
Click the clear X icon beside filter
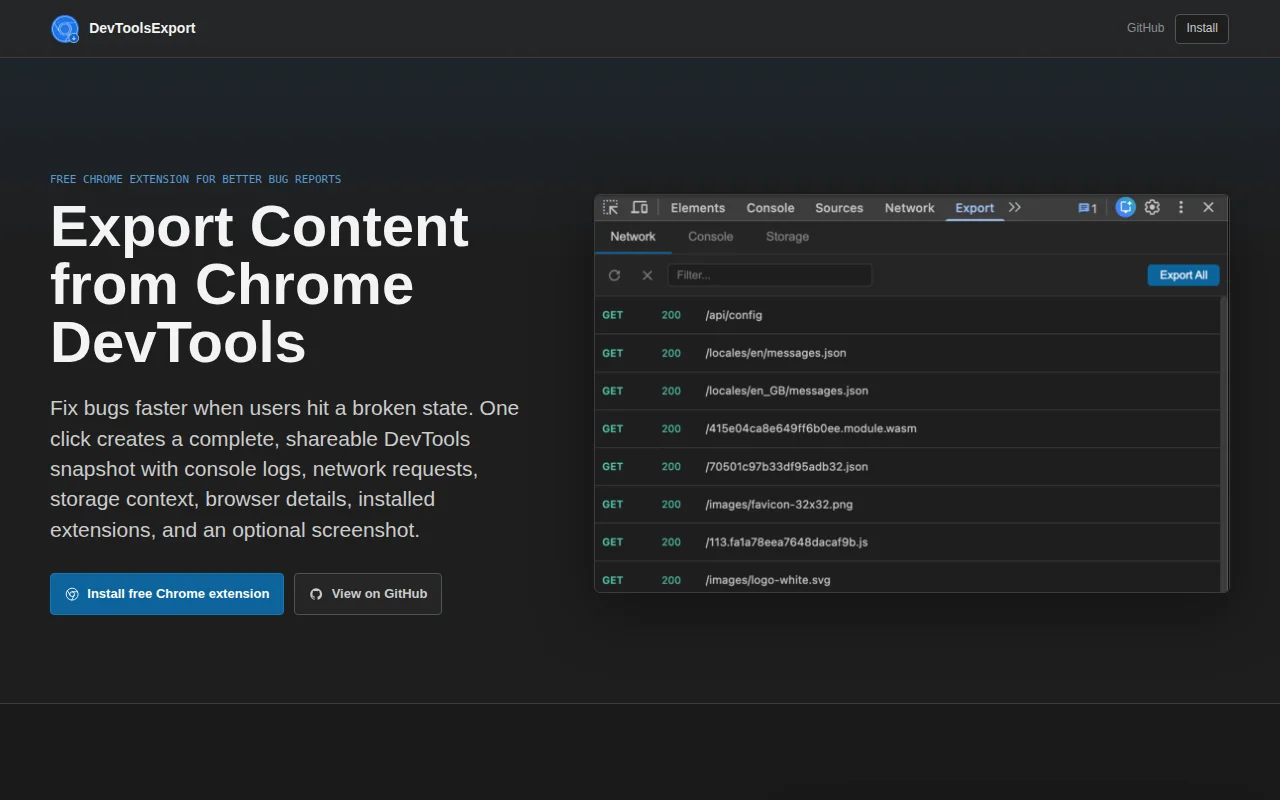(647, 275)
